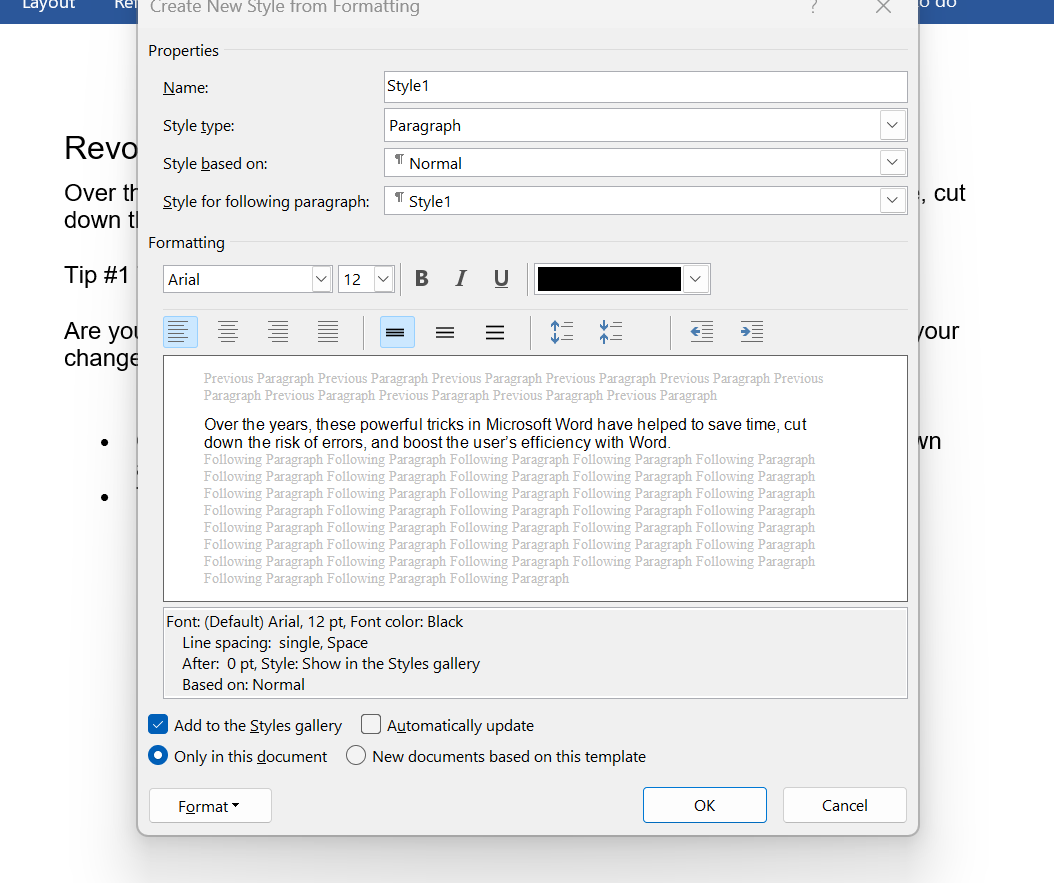Open the font size 12 dropdown
Image resolution: width=1054 pixels, height=883 pixels.
[383, 279]
